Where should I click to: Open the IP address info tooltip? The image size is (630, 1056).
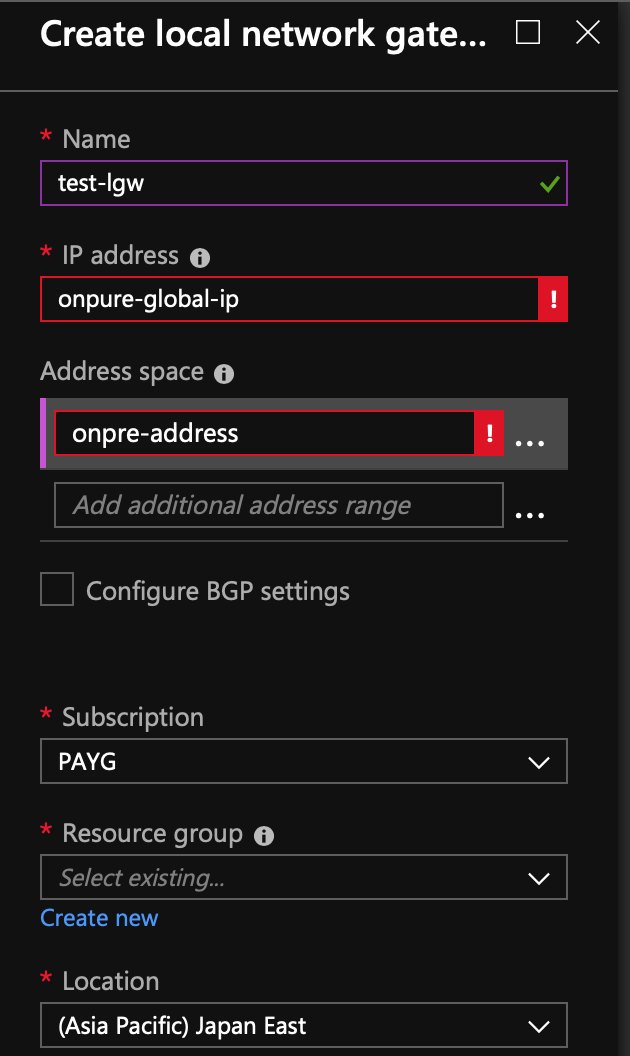point(200,255)
